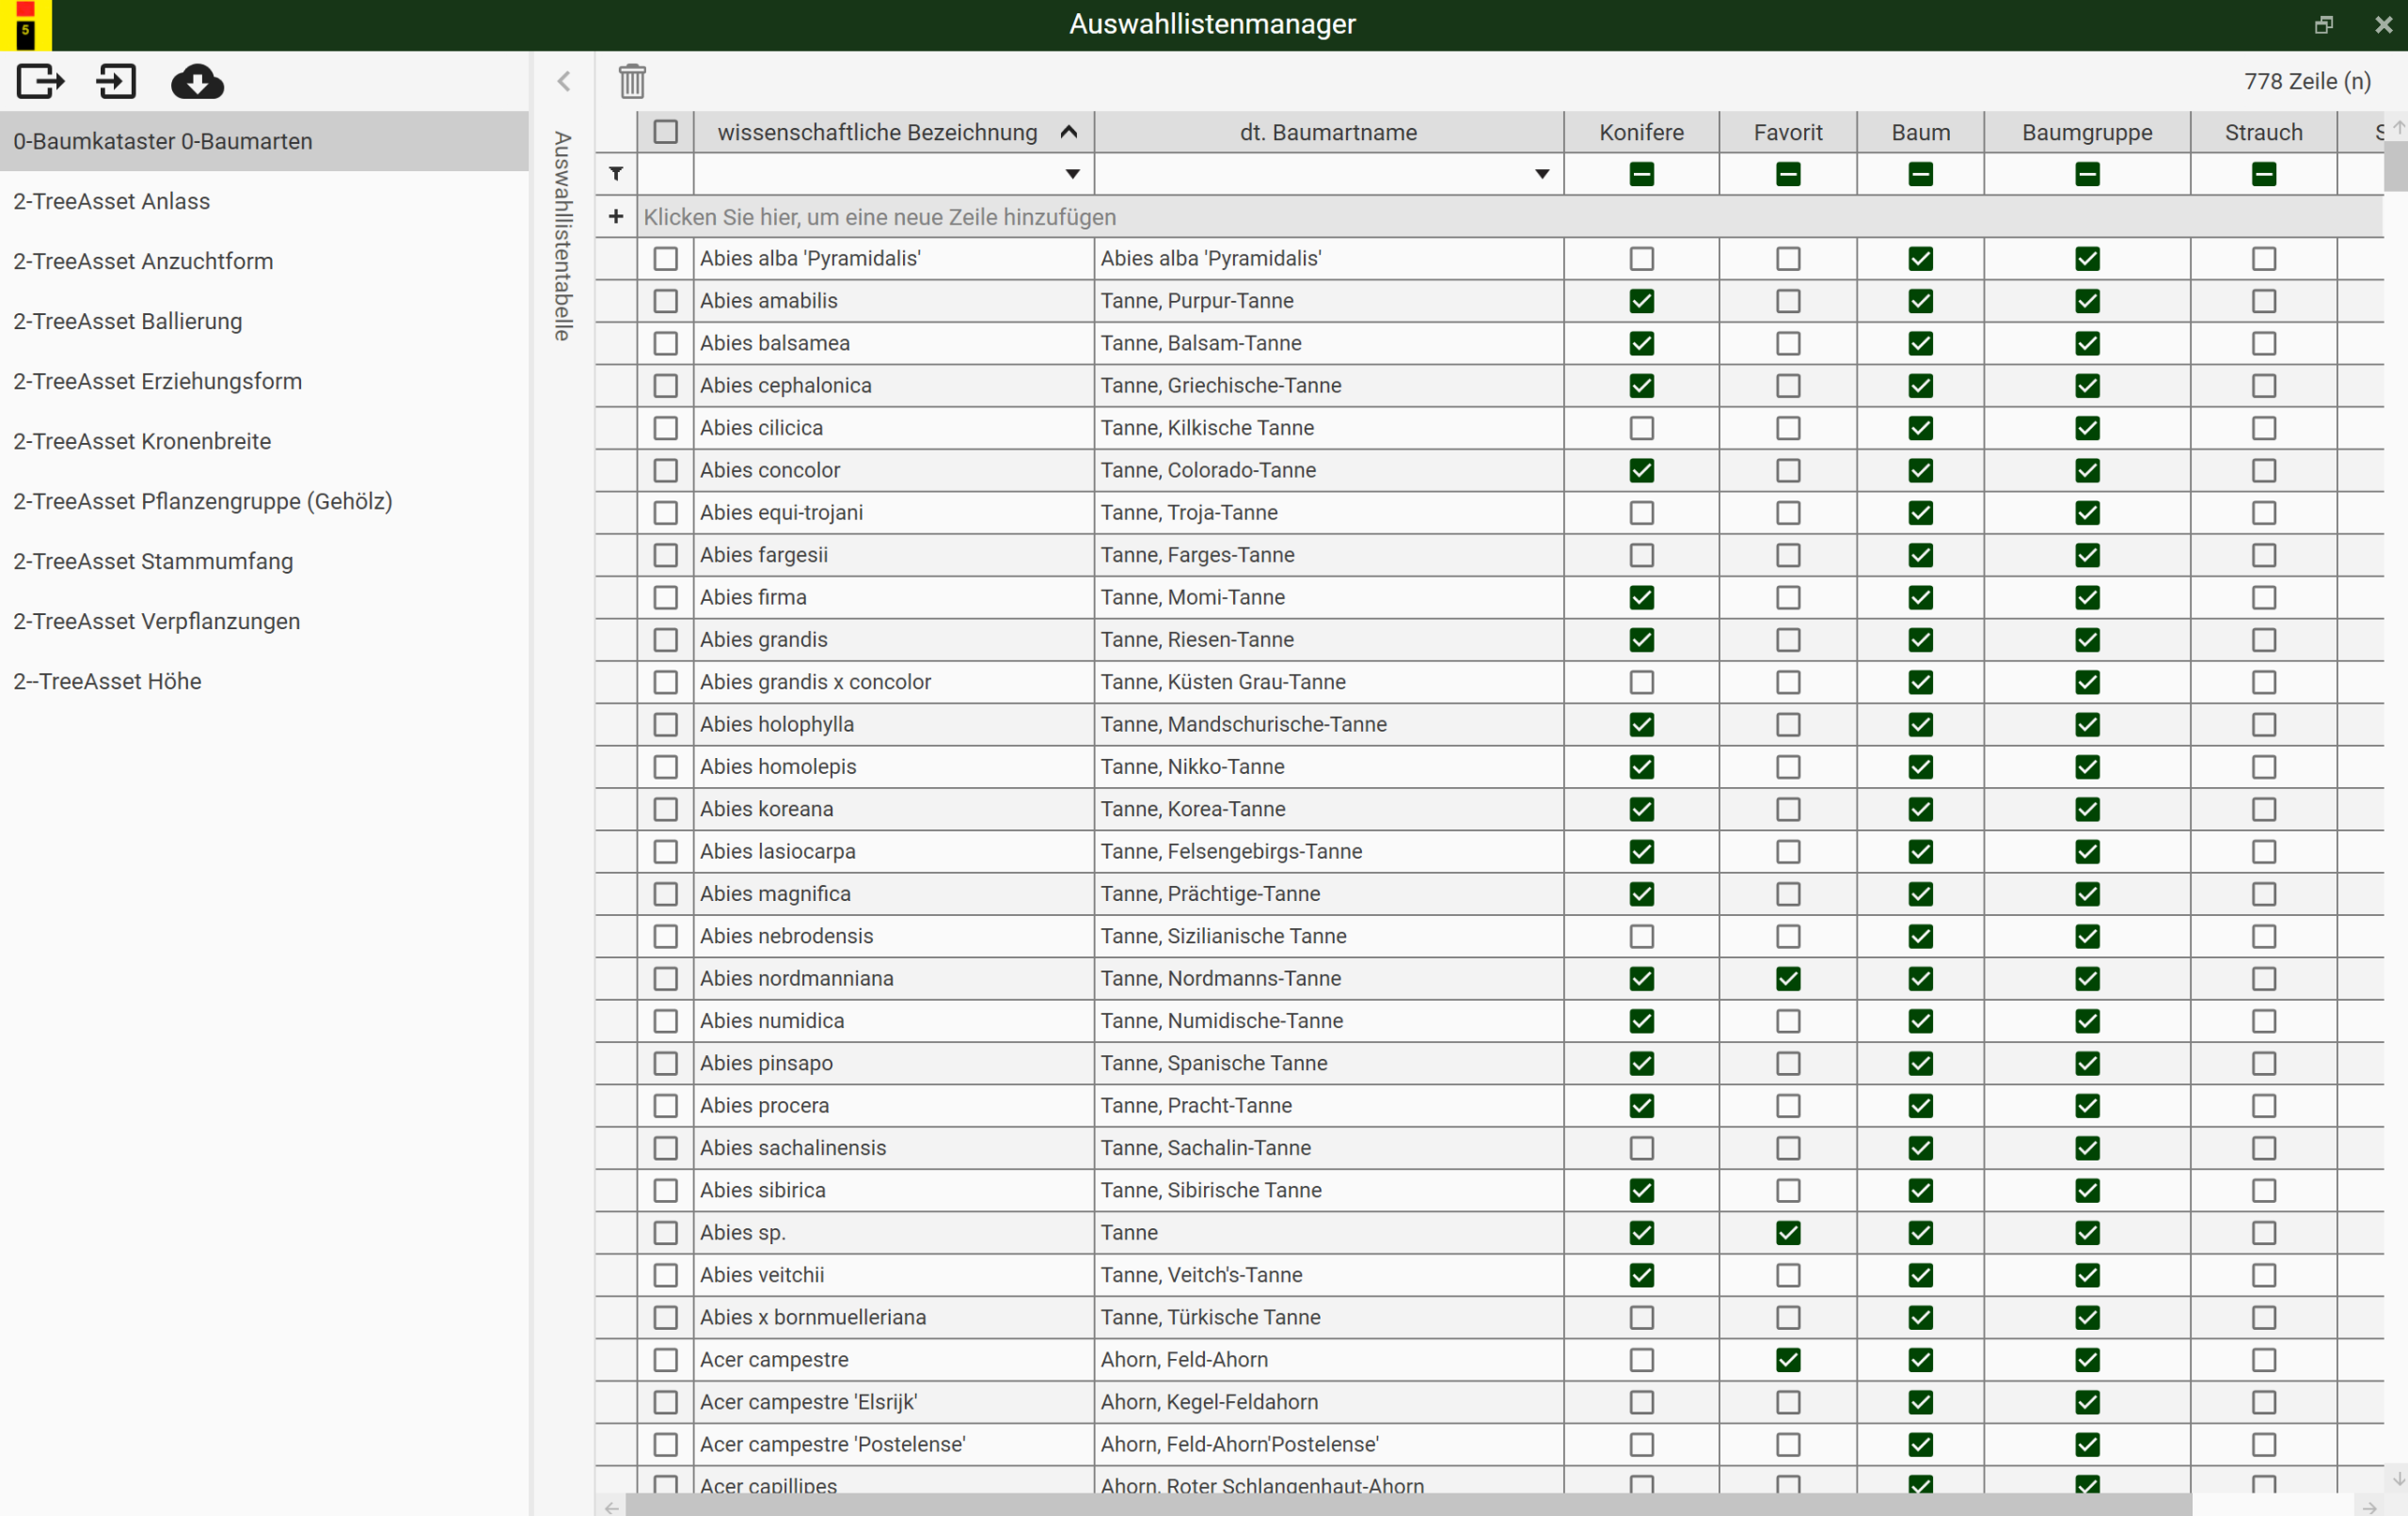Click the vertical Auswahllistentabelle panel label
Viewport: 2408px width, 1516px height.
(x=563, y=236)
